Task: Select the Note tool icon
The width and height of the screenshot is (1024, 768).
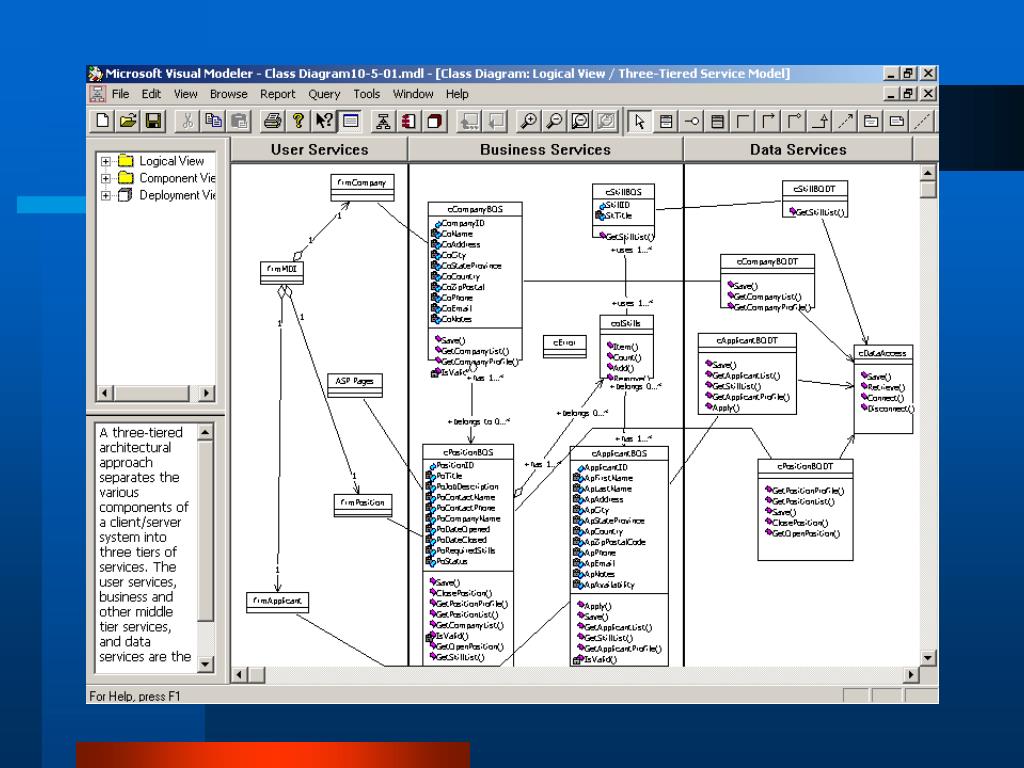Action: coord(897,121)
